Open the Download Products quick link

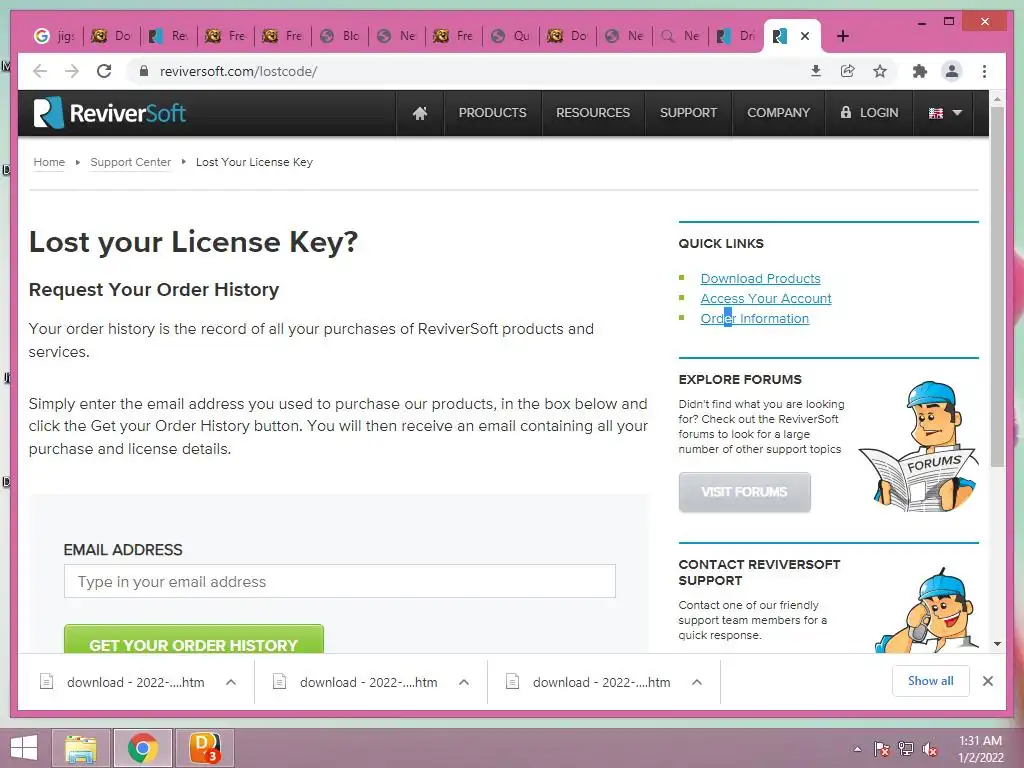760,279
